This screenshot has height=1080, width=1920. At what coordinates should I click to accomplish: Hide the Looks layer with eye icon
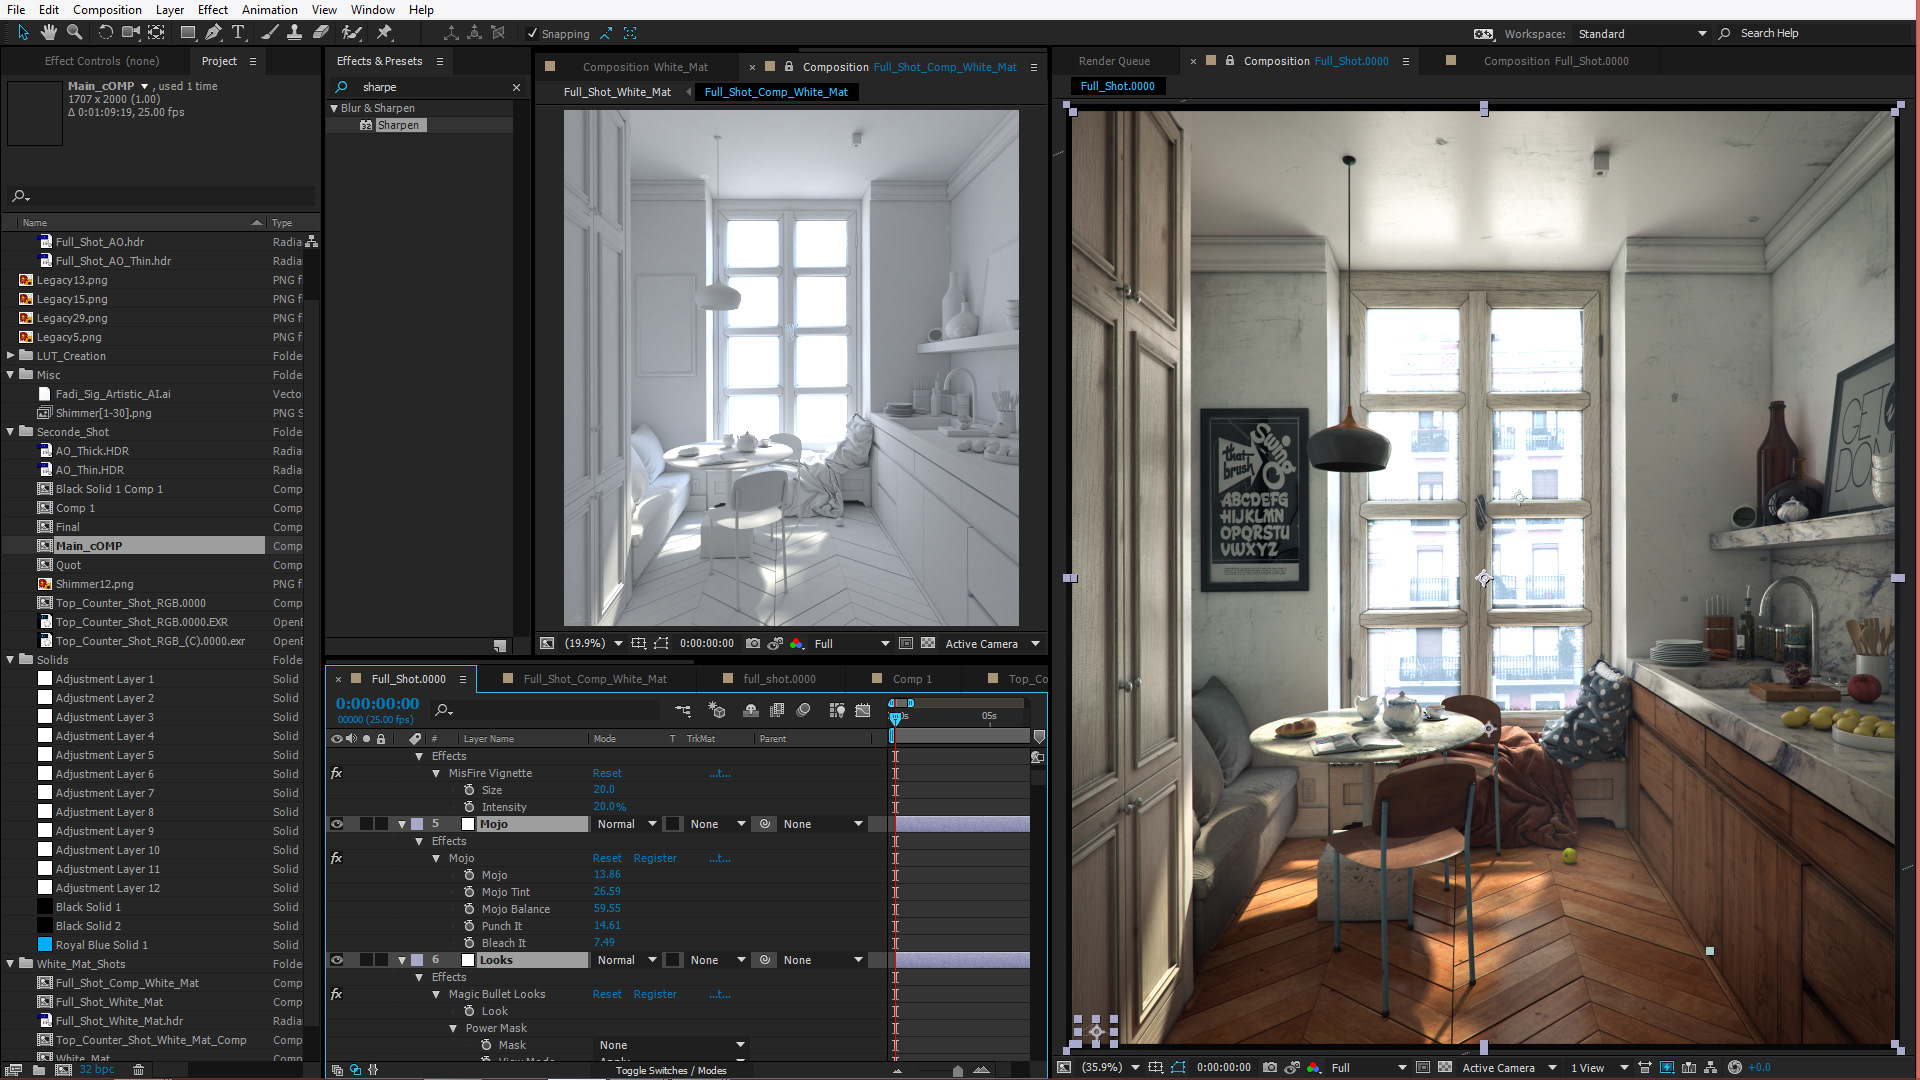click(337, 960)
